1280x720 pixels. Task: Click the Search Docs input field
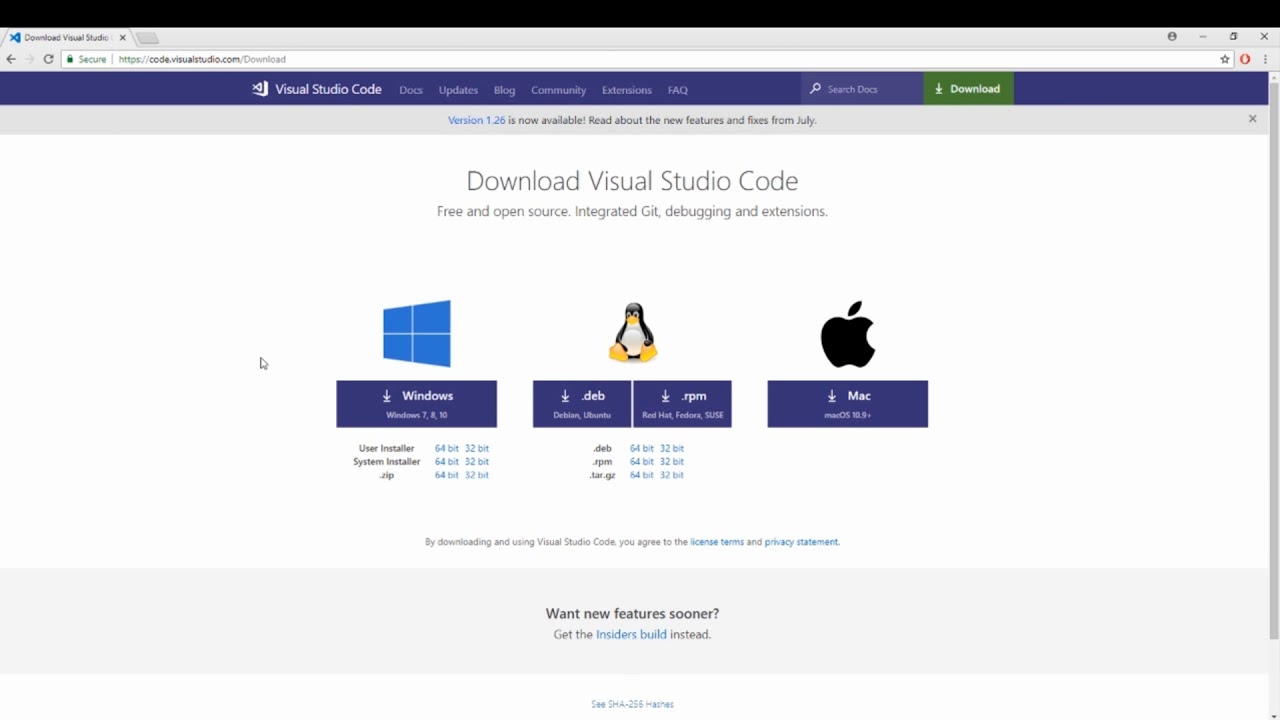(x=862, y=89)
